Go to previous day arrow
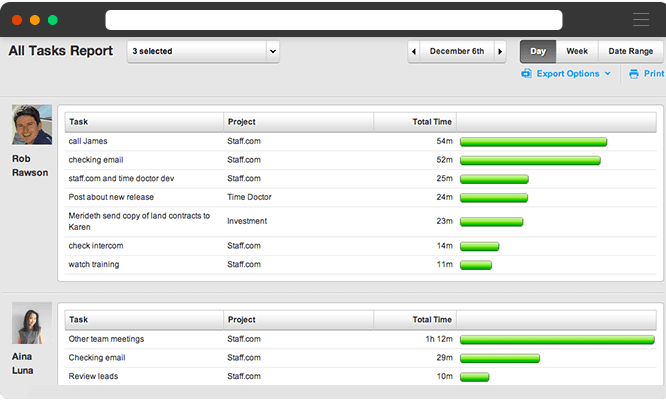 [414, 51]
